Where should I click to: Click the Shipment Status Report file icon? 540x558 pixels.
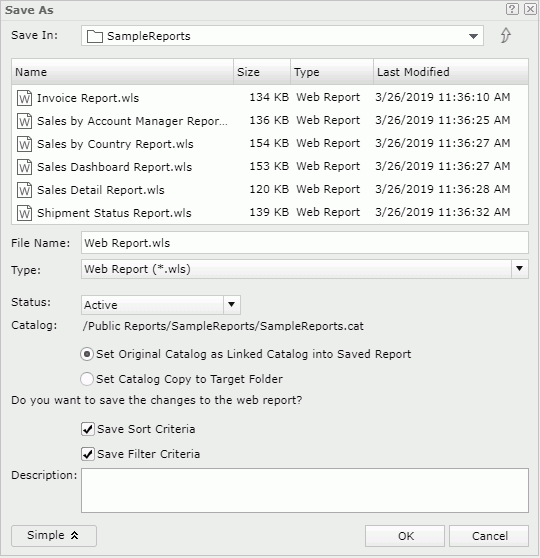click(25, 213)
